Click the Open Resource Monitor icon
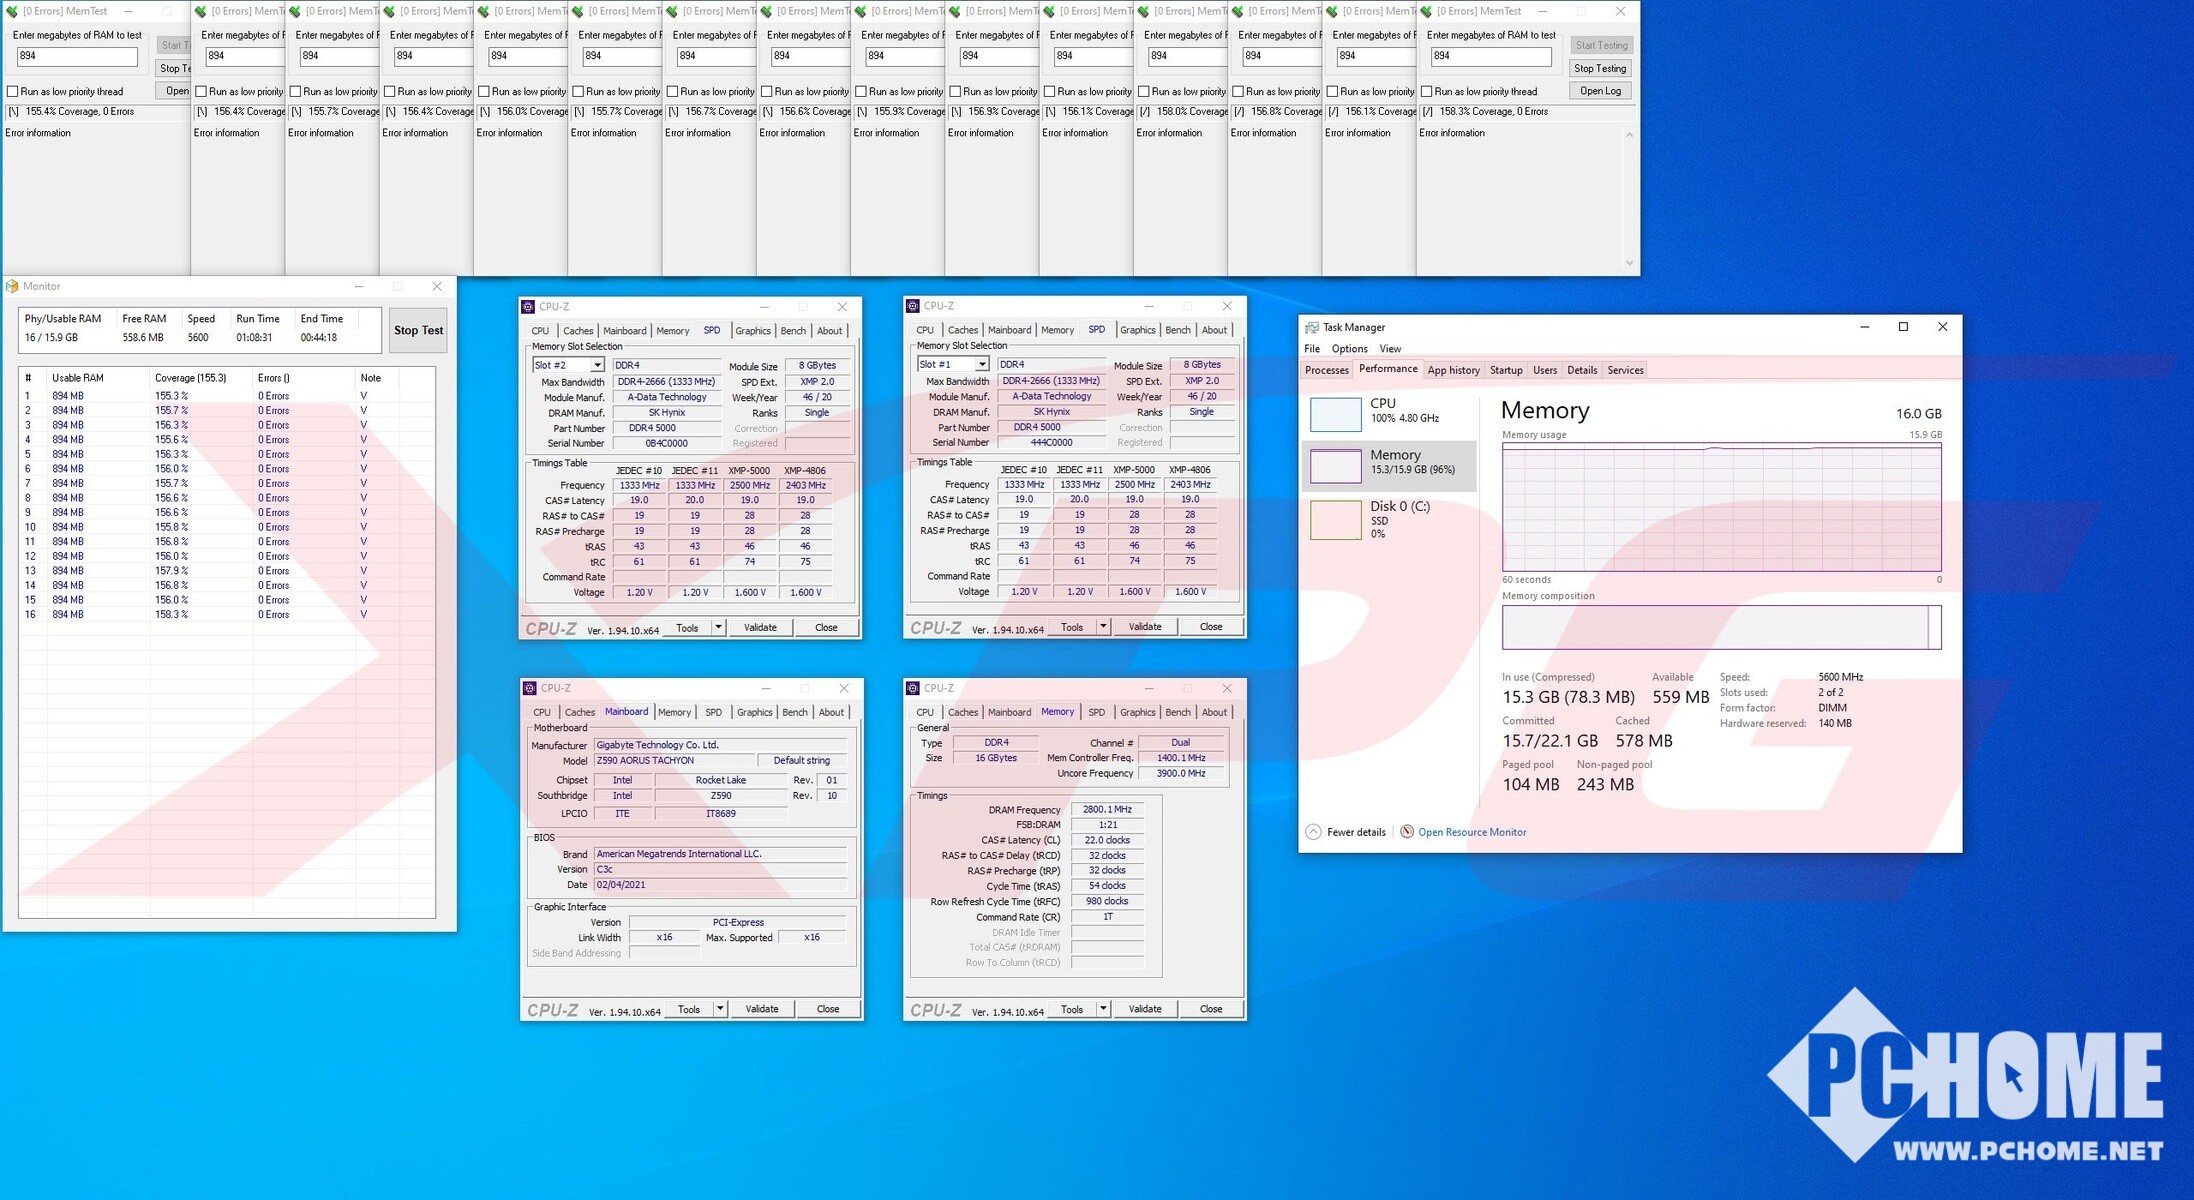Image resolution: width=2194 pixels, height=1200 pixels. 1407,832
